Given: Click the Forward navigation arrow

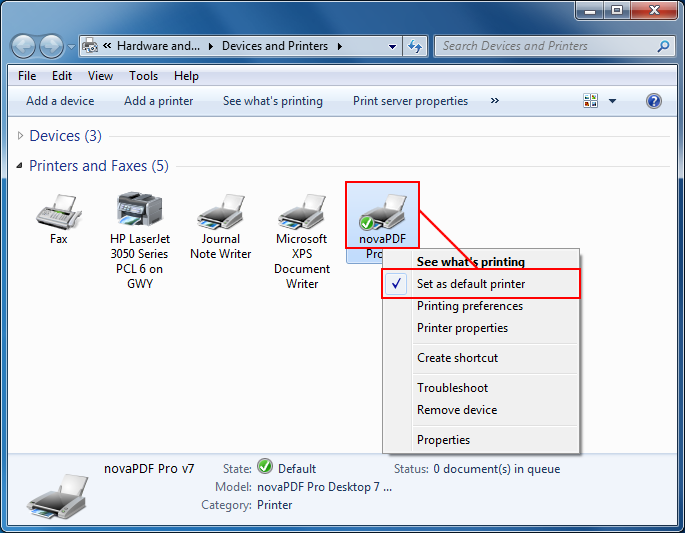Looking at the screenshot, I should 52,46.
